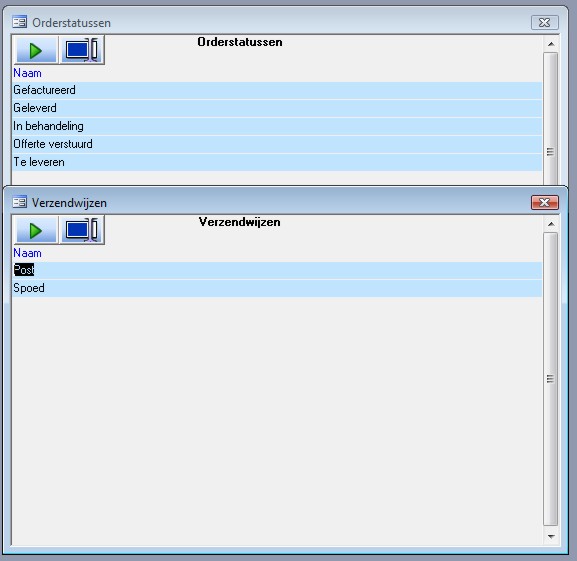Click scroll down arrow in Verzendwijzen list
The width and height of the screenshot is (577, 561).
551,537
